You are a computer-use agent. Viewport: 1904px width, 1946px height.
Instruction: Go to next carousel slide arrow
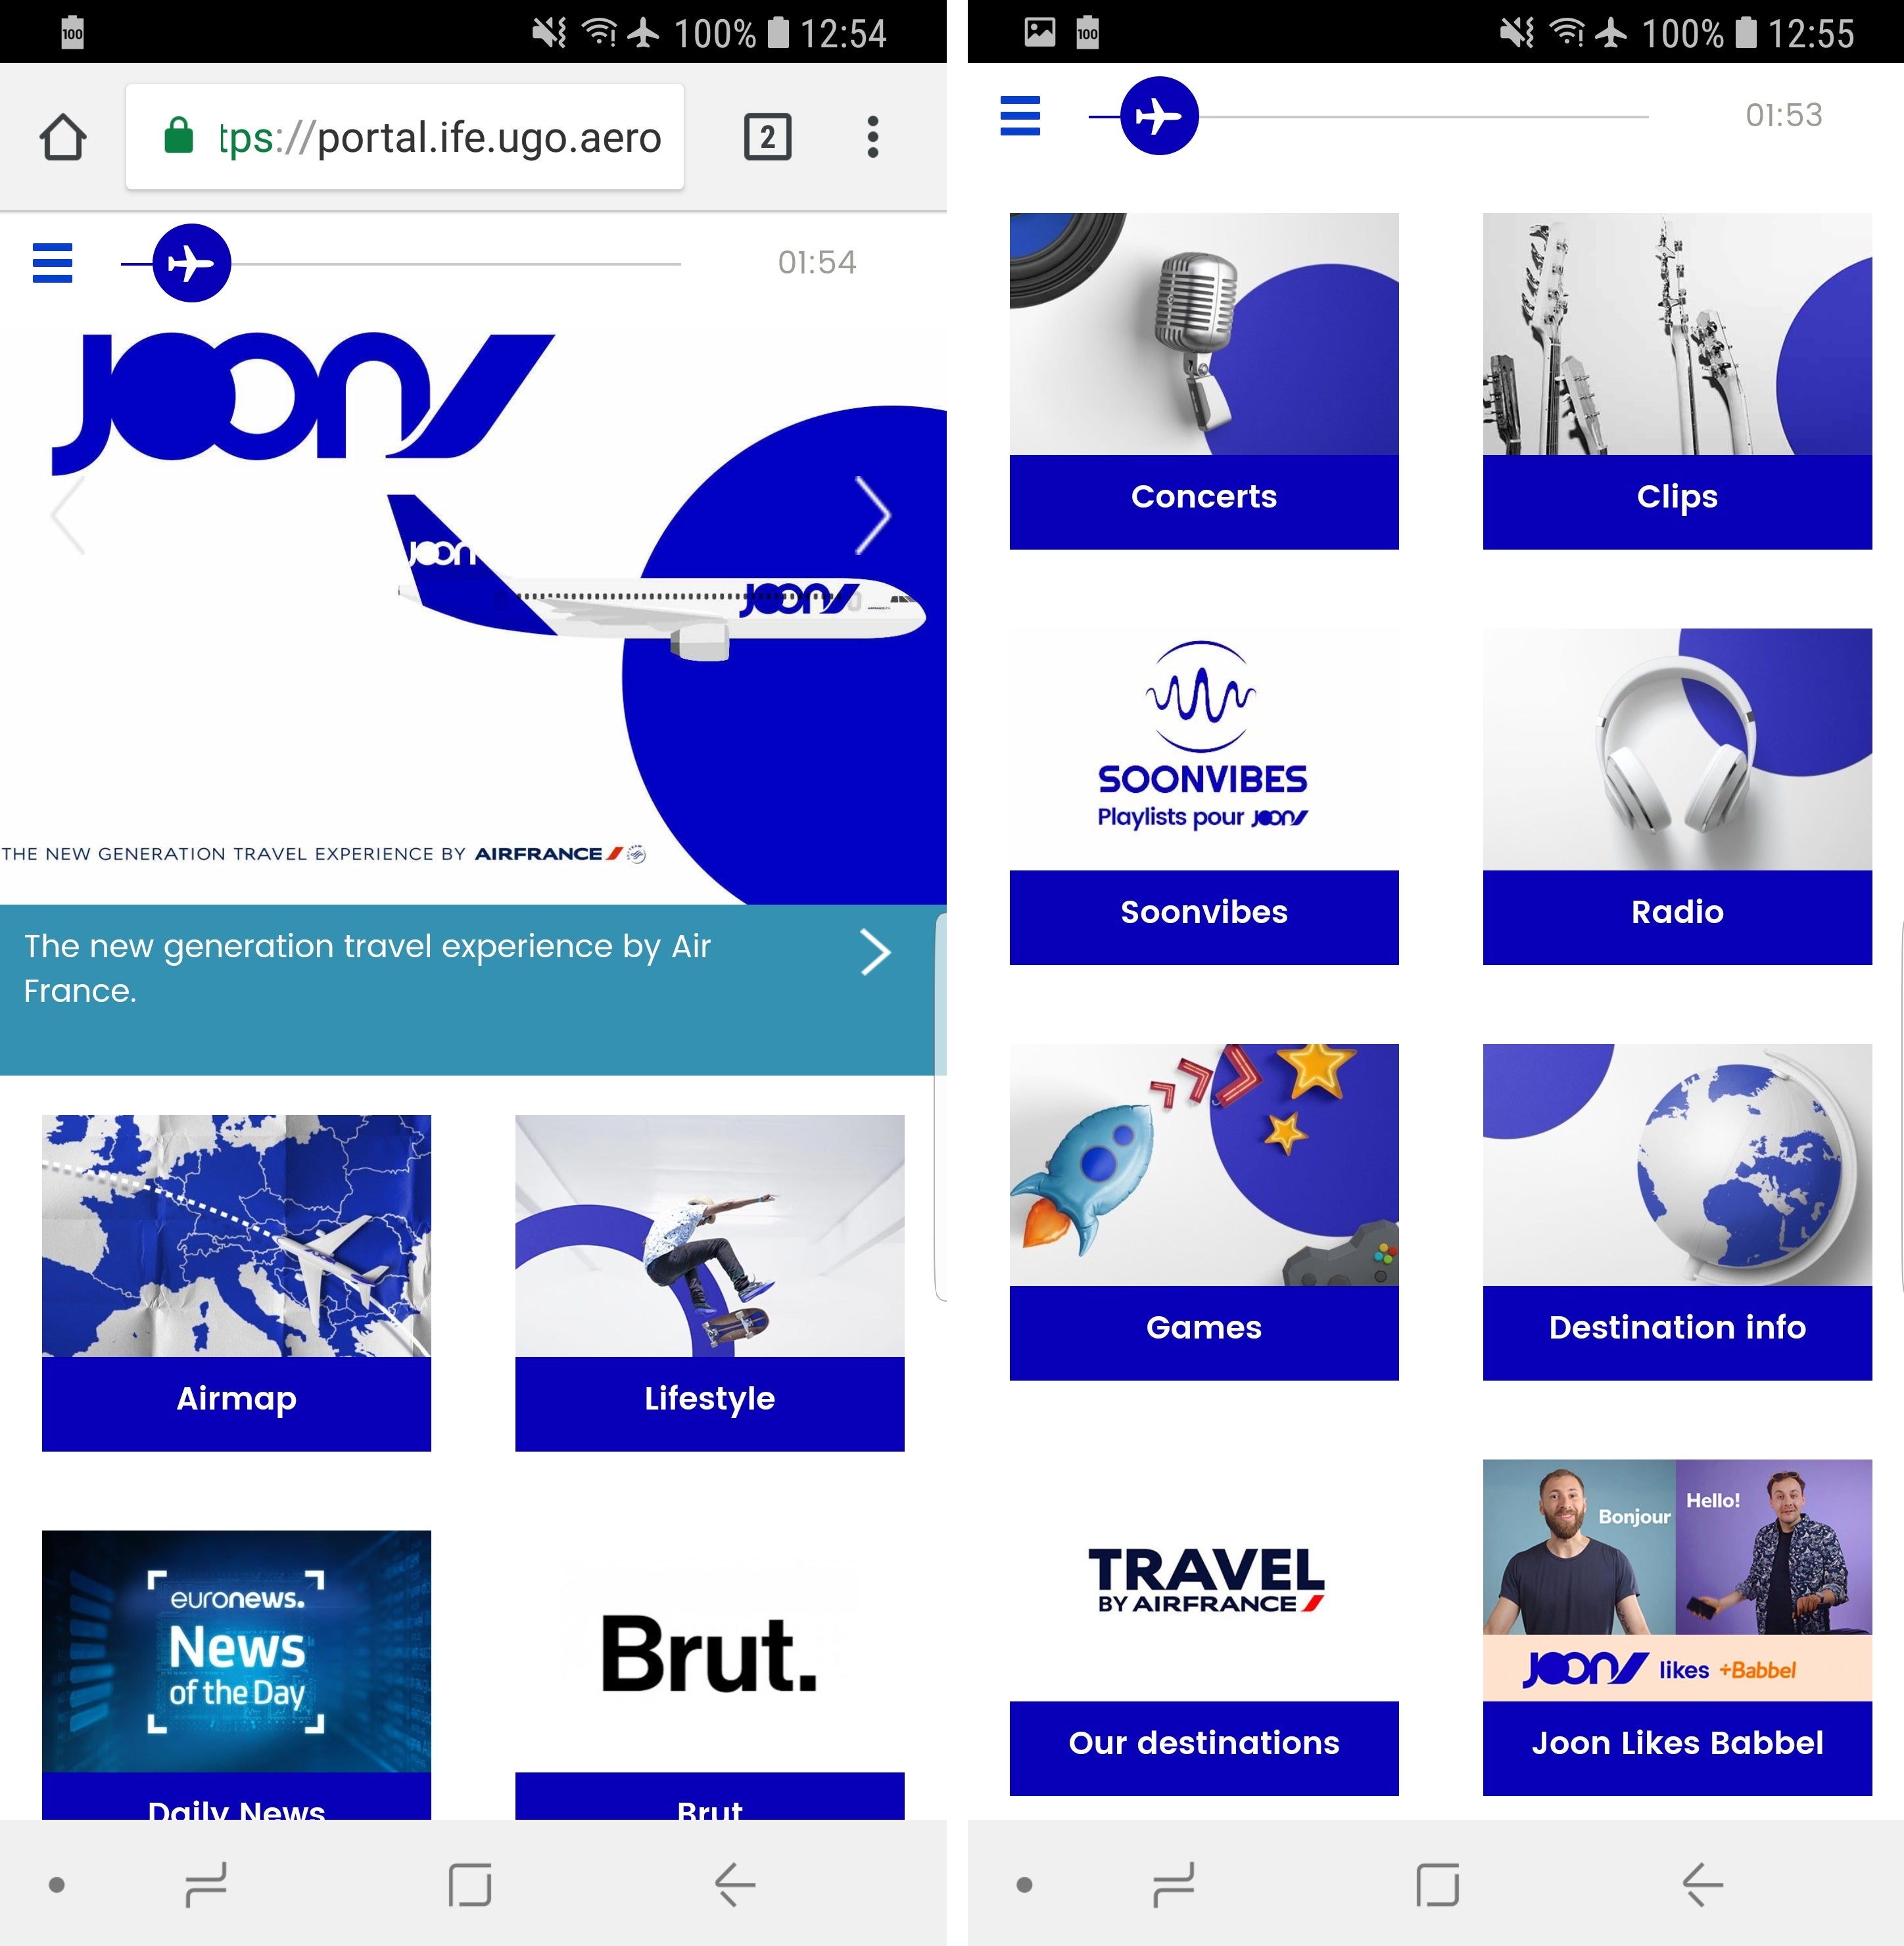coord(872,515)
